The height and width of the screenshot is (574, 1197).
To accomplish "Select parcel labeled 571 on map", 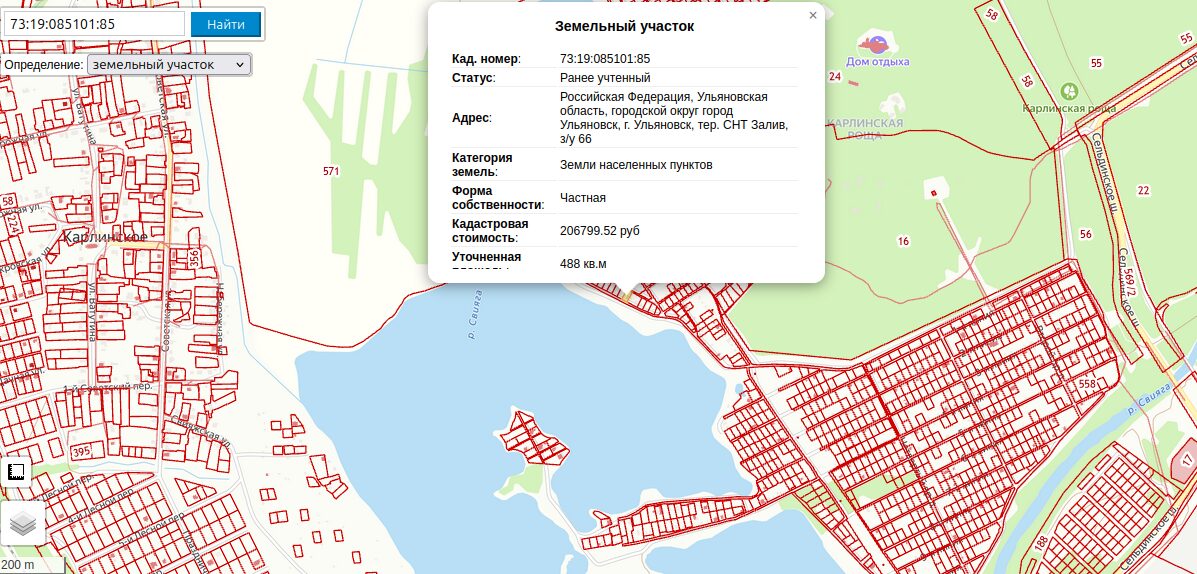I will [x=331, y=171].
